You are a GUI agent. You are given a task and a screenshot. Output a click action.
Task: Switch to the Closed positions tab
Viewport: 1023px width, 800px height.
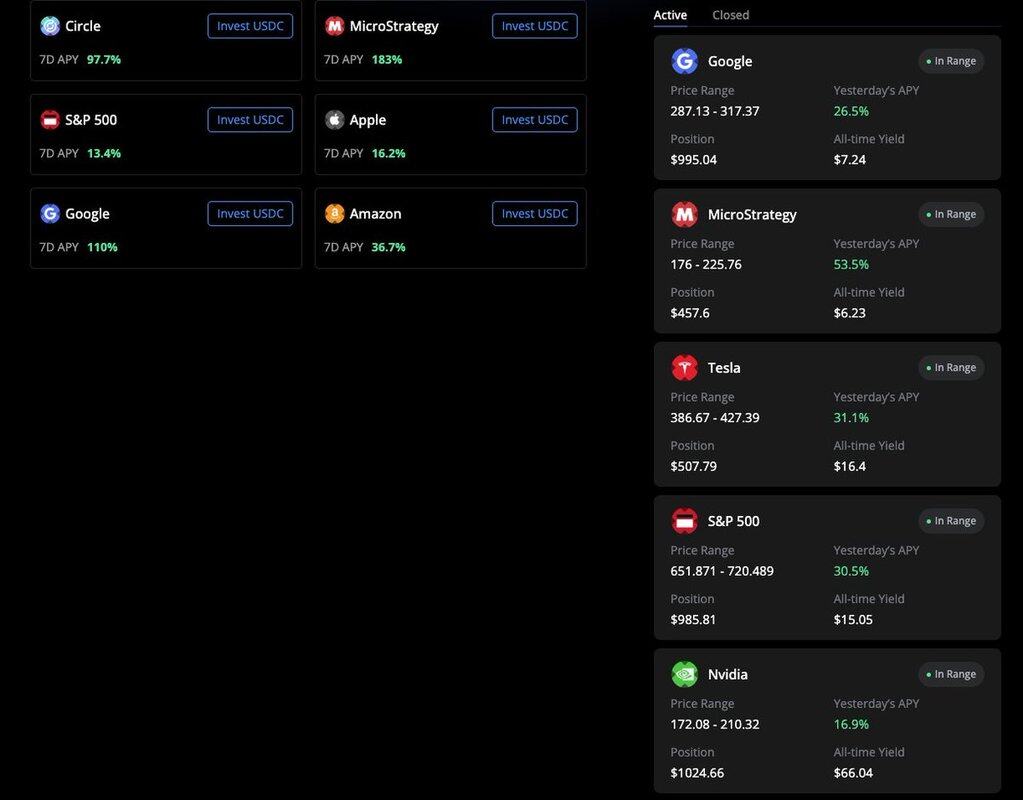730,15
